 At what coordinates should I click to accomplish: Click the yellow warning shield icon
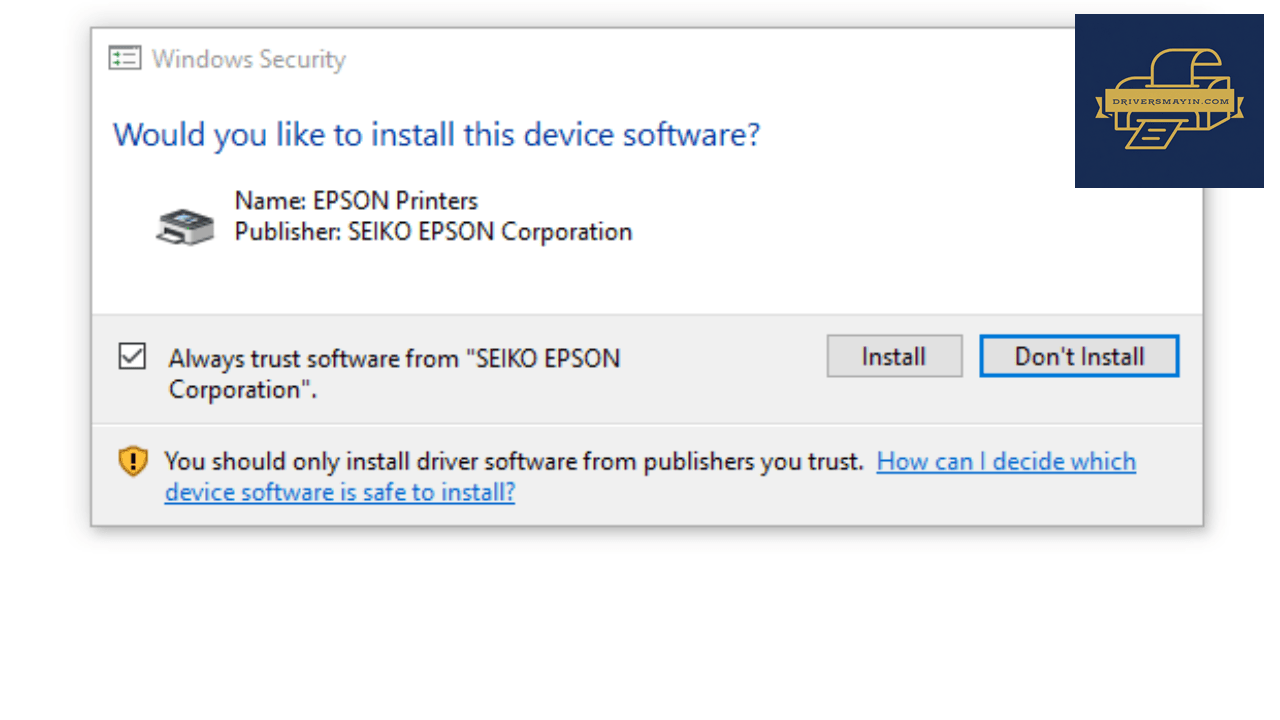[133, 461]
